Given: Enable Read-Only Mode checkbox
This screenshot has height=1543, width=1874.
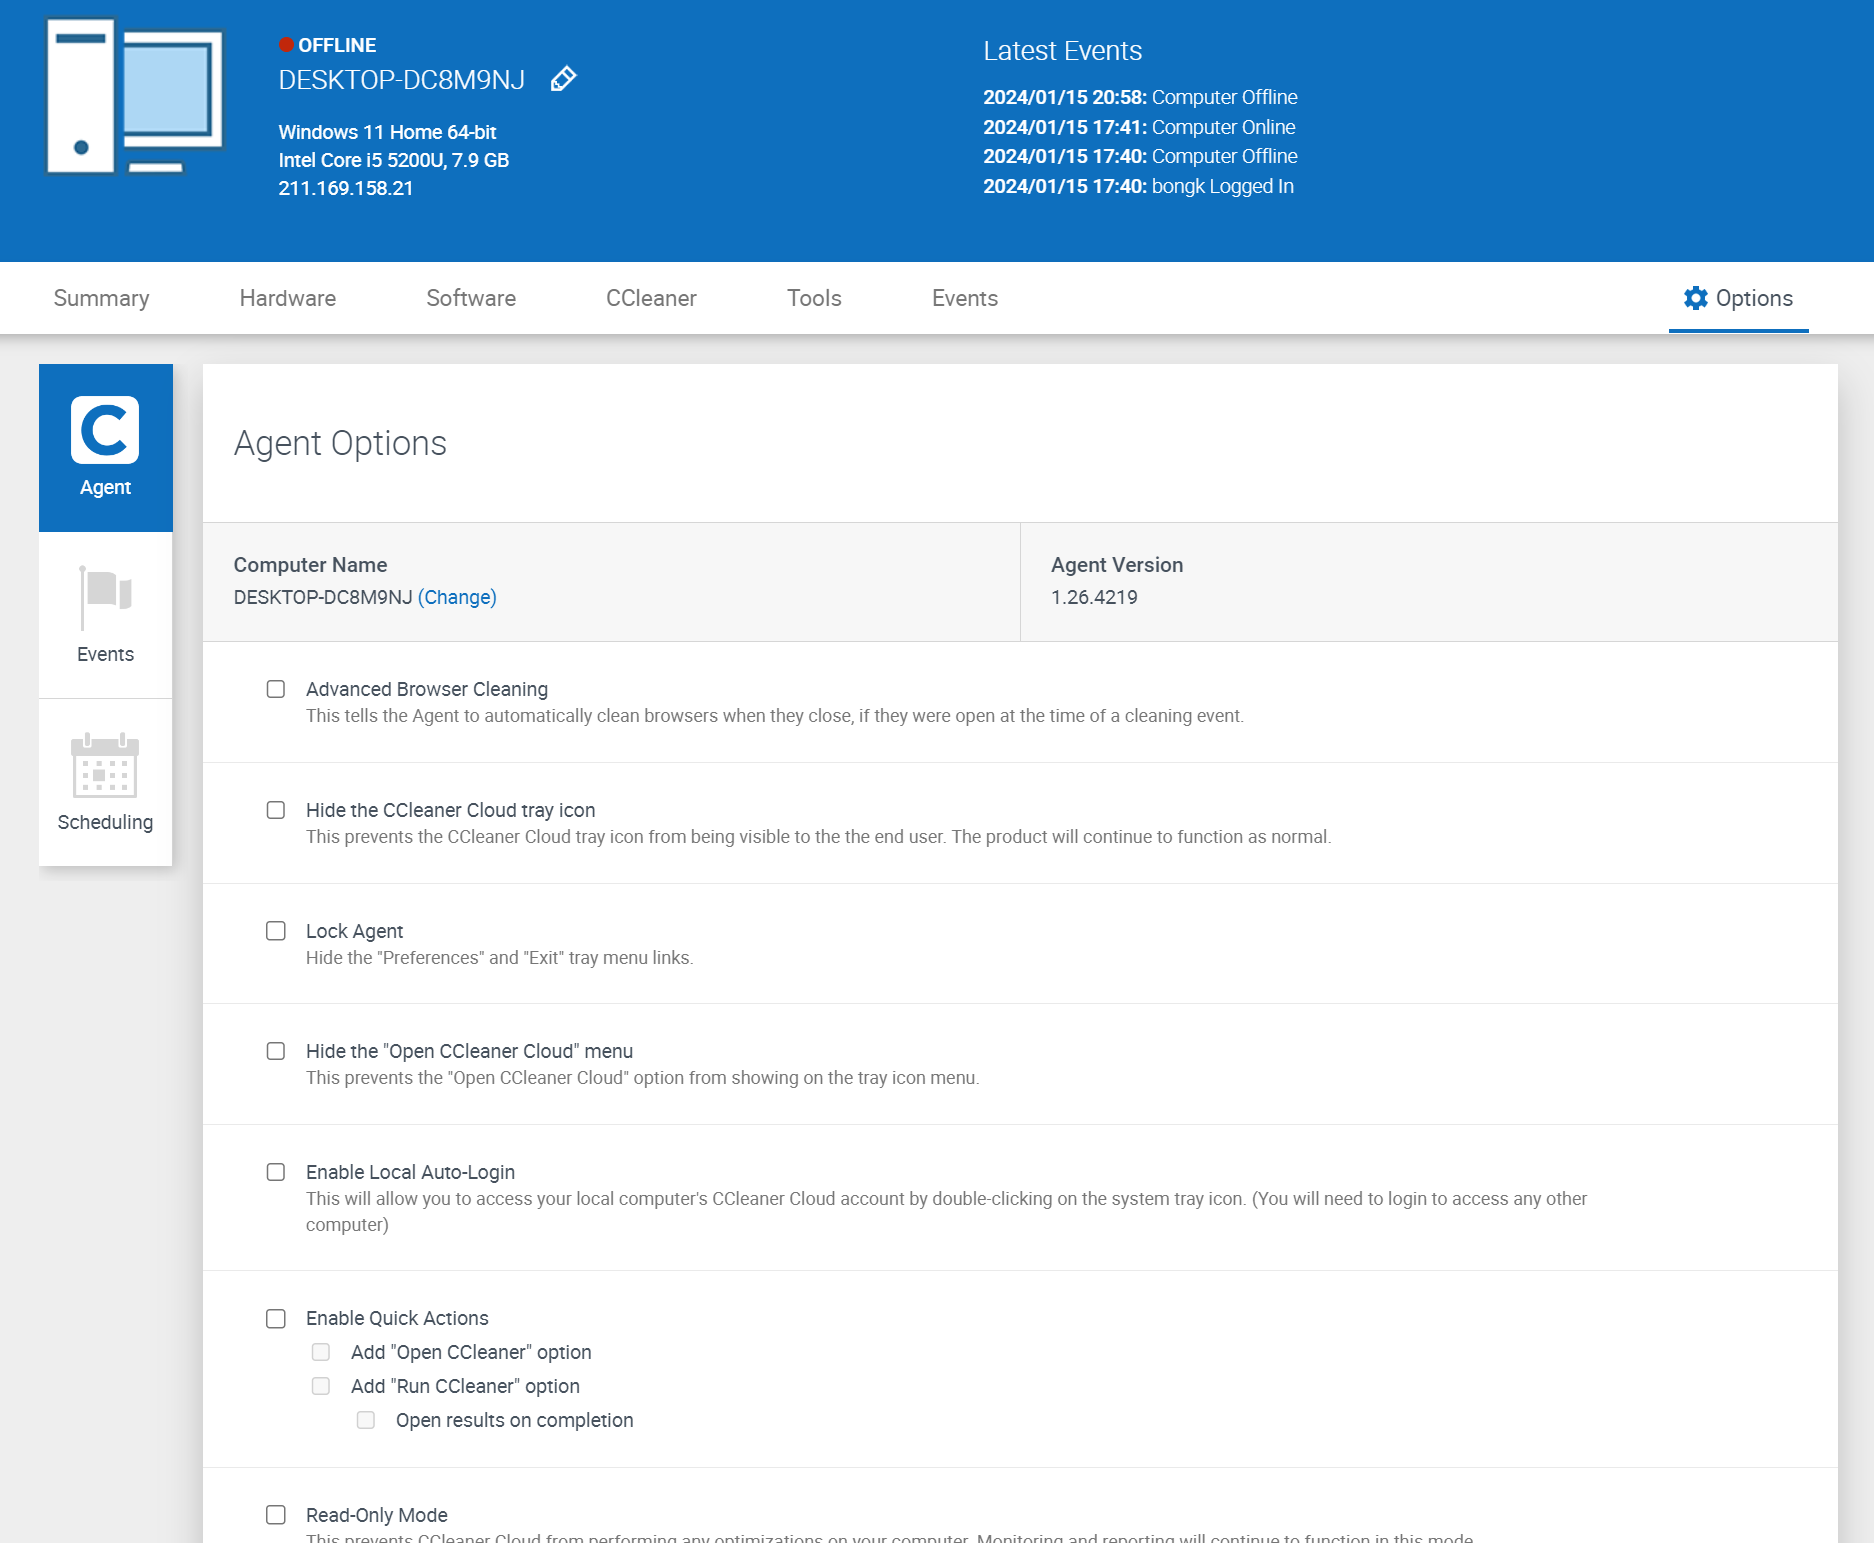Looking at the screenshot, I should [276, 1515].
